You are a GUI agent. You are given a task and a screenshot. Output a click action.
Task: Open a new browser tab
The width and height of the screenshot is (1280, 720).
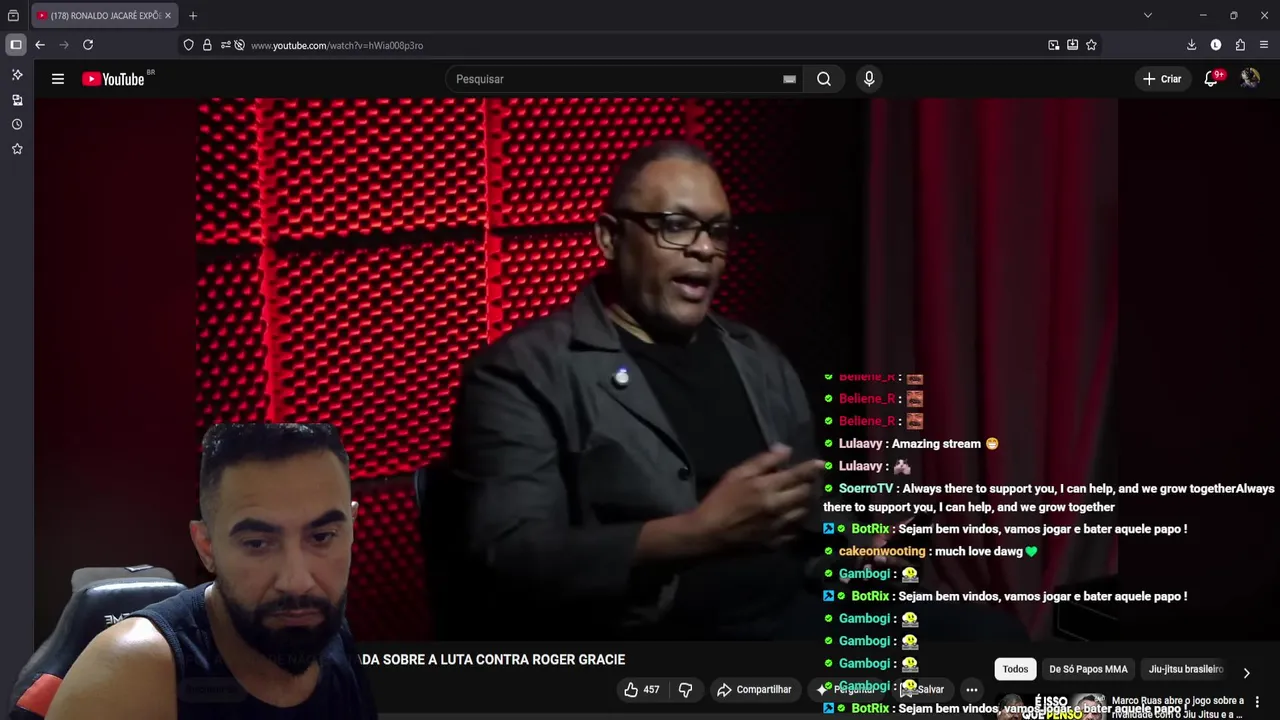point(193,16)
